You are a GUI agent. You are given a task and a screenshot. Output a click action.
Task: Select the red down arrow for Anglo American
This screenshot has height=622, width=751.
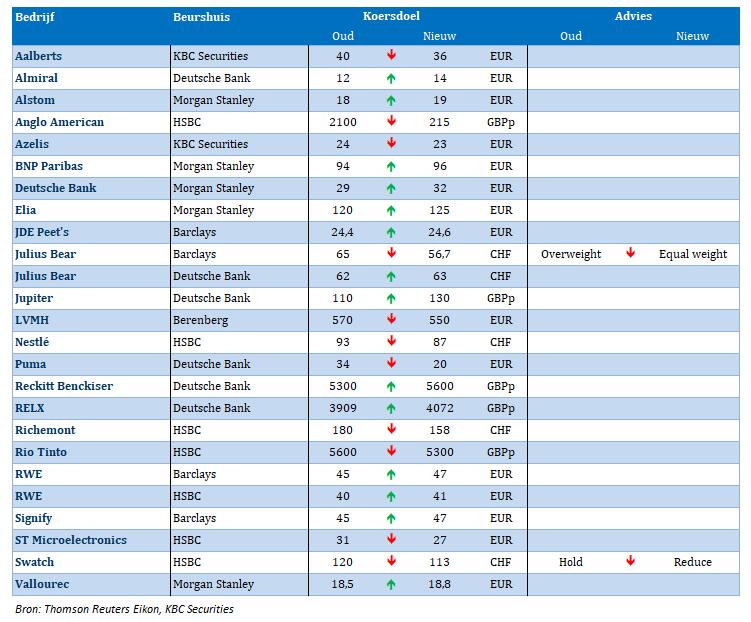pyautogui.click(x=391, y=121)
